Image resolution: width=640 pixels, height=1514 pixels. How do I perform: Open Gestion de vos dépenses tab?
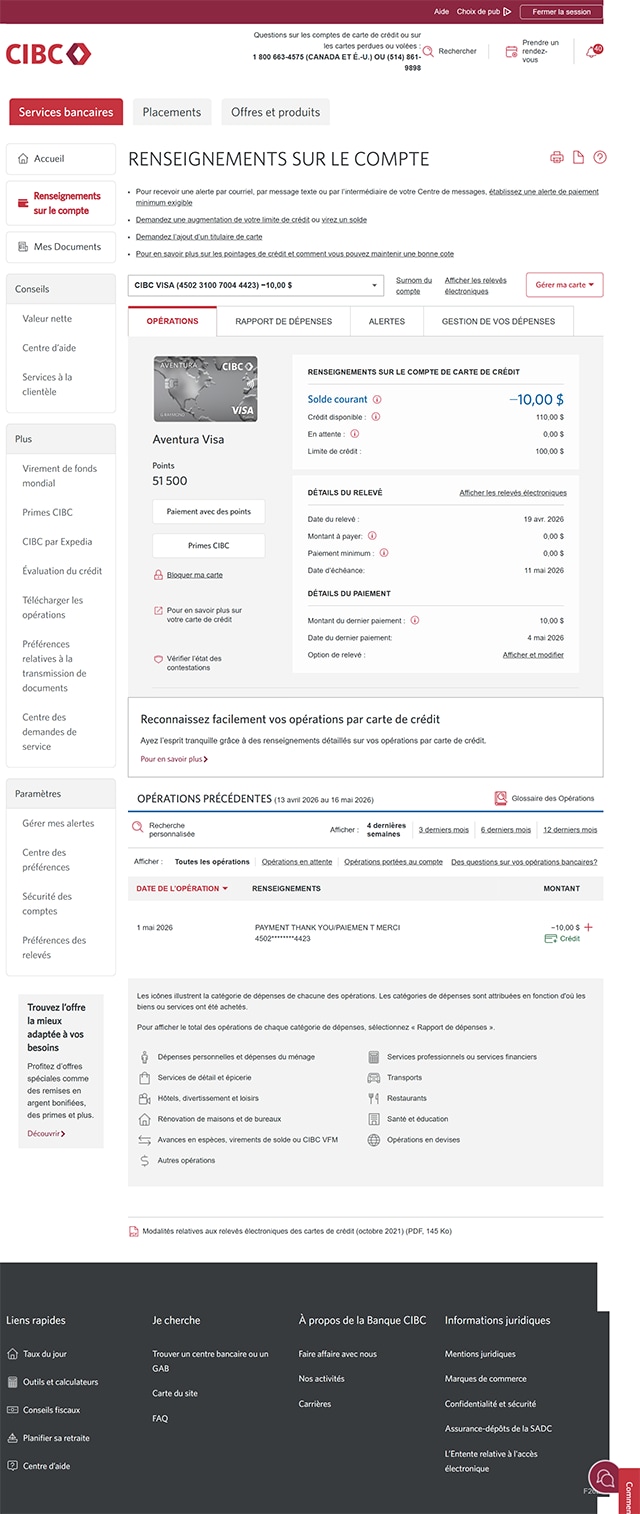(x=498, y=321)
